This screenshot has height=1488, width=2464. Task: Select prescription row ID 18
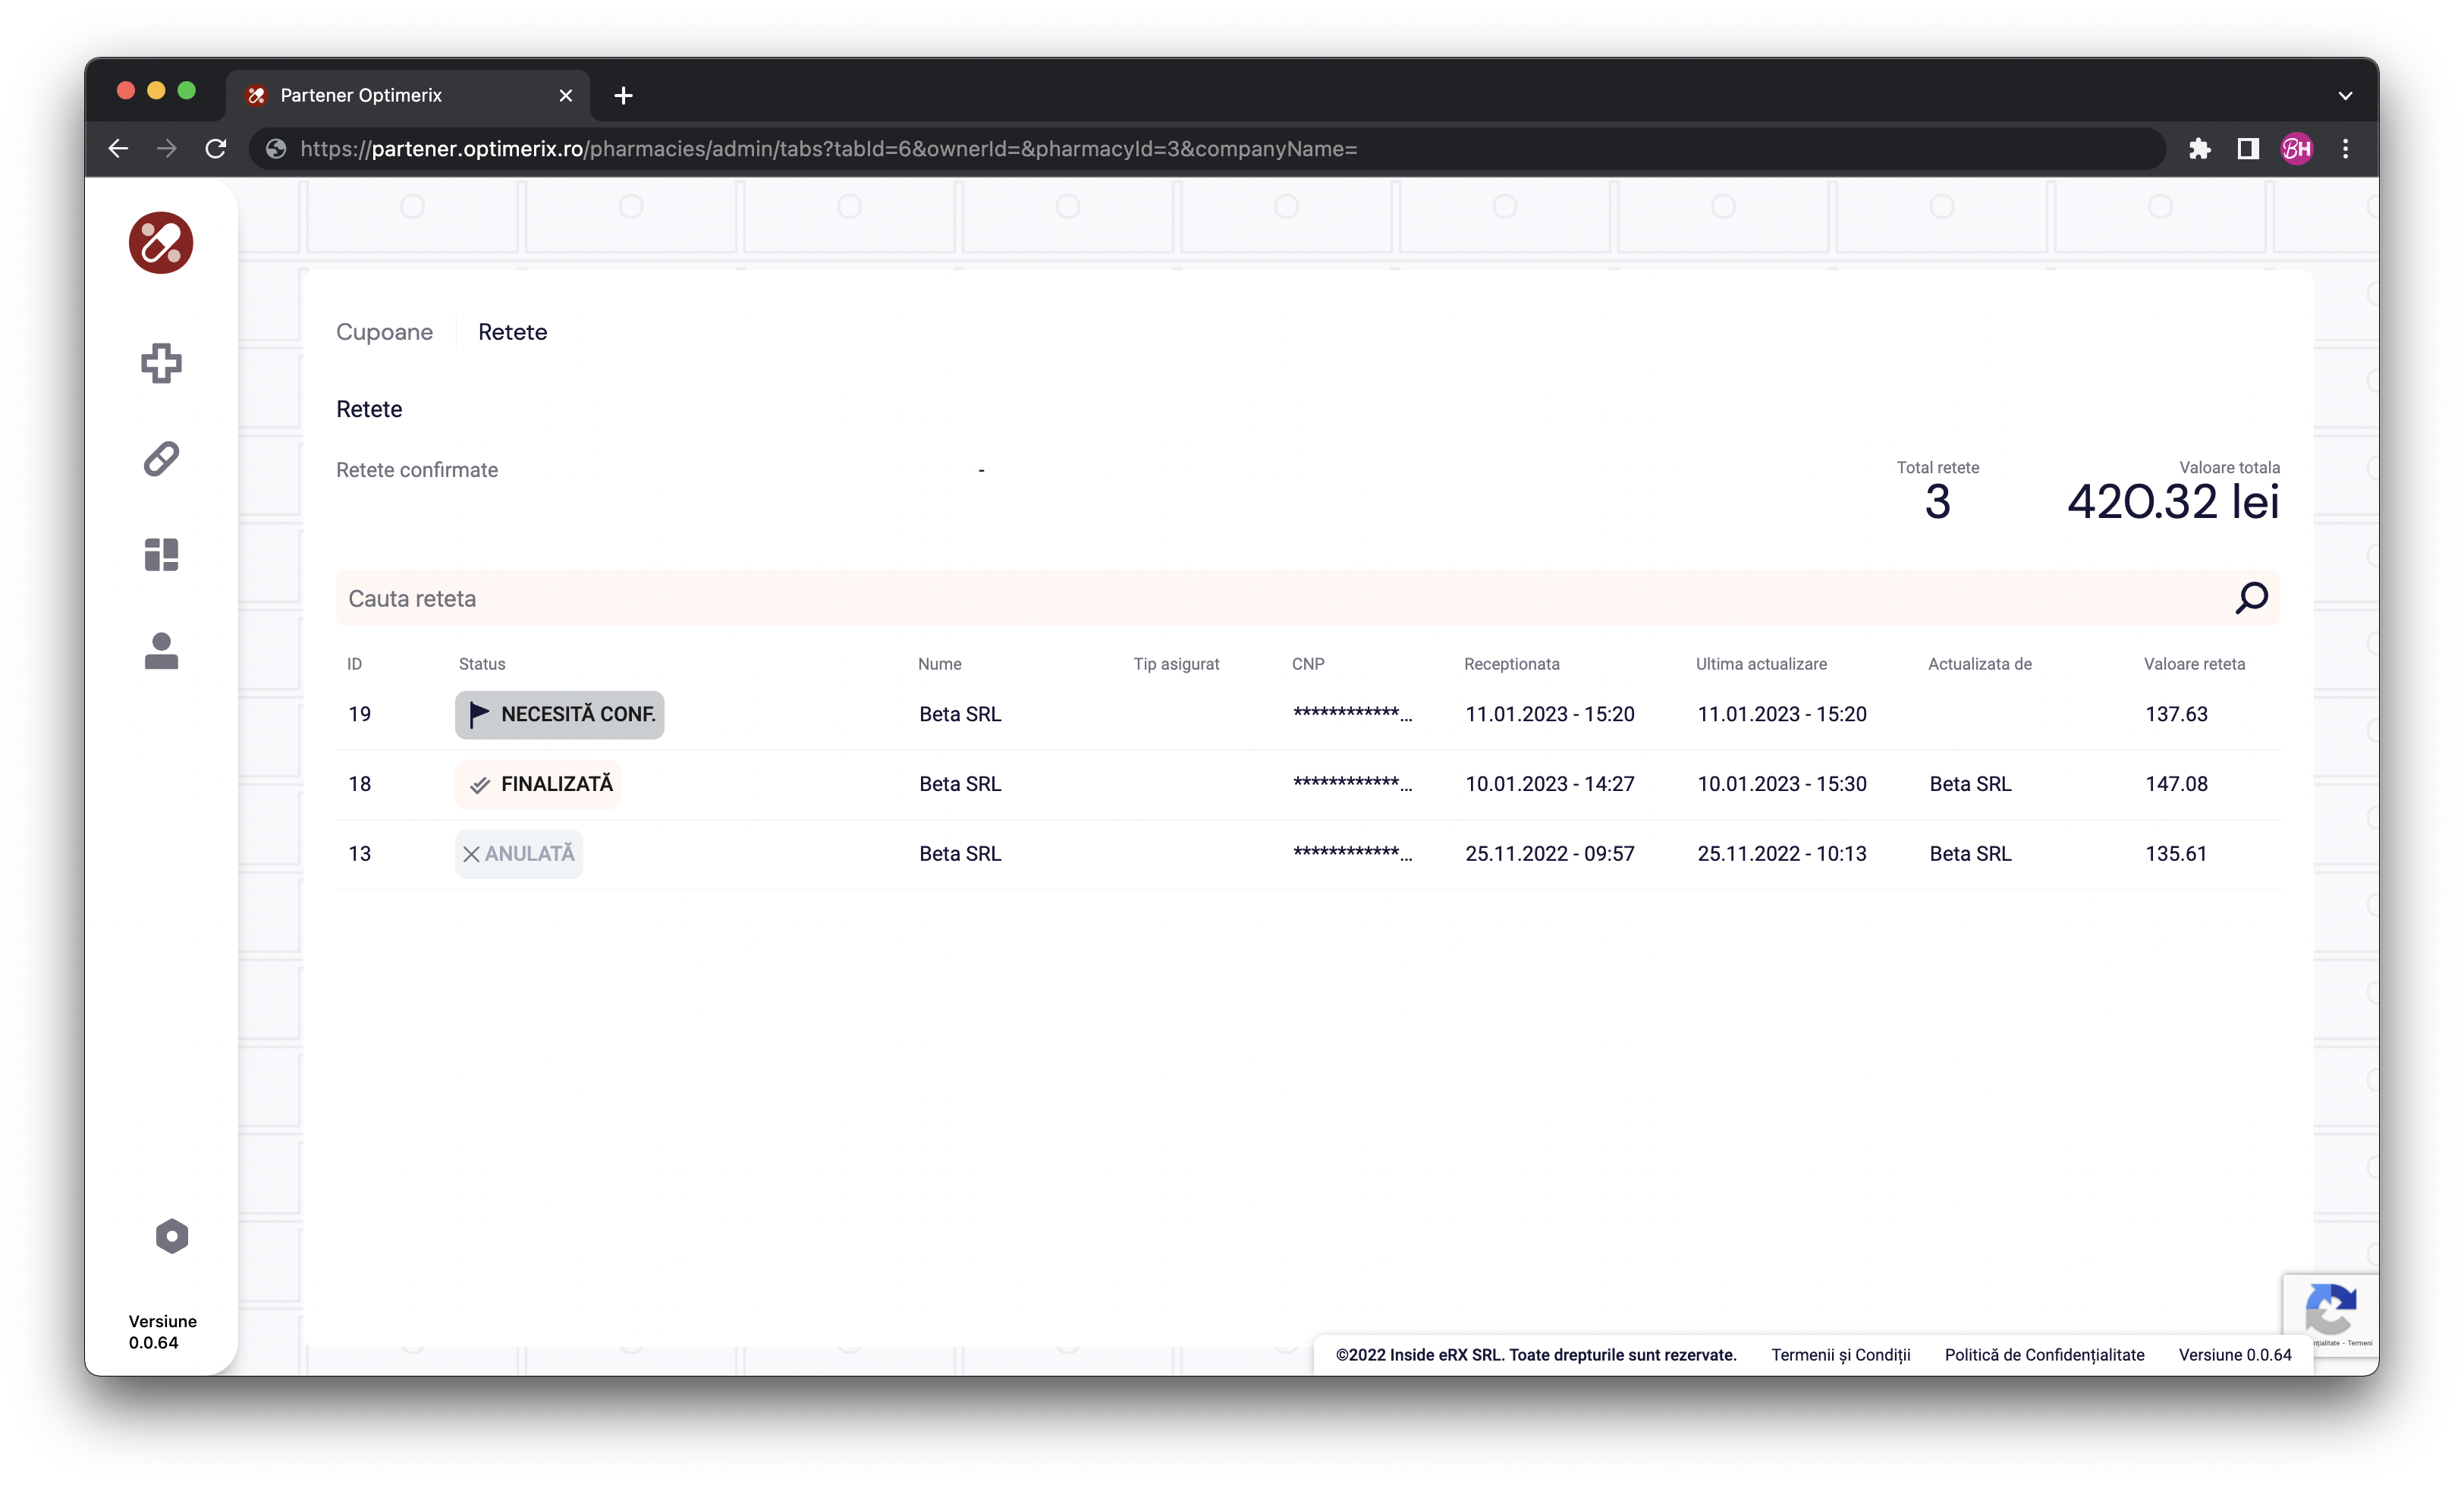pos(1307,784)
